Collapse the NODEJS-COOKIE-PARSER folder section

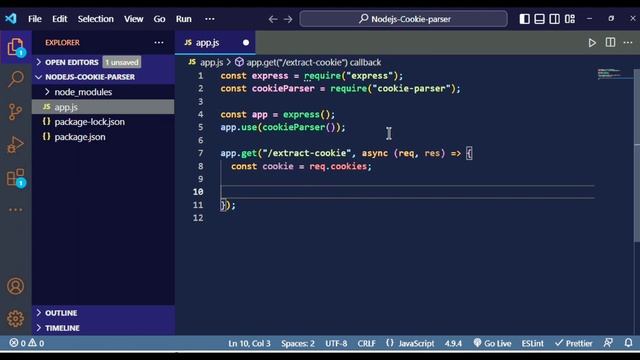pos(103,77)
